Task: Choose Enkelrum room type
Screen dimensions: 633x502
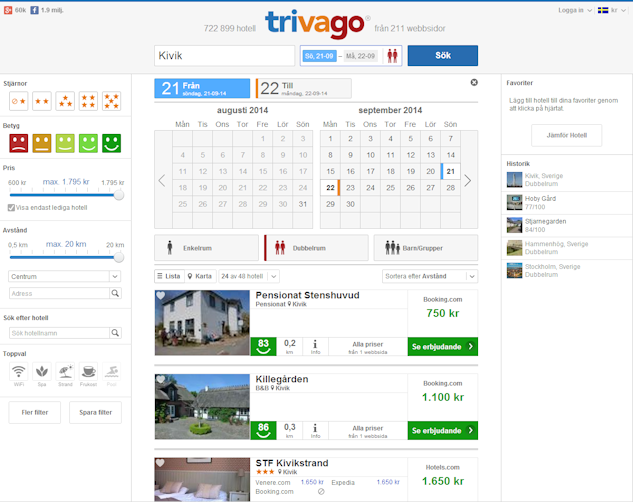Action: point(206,248)
